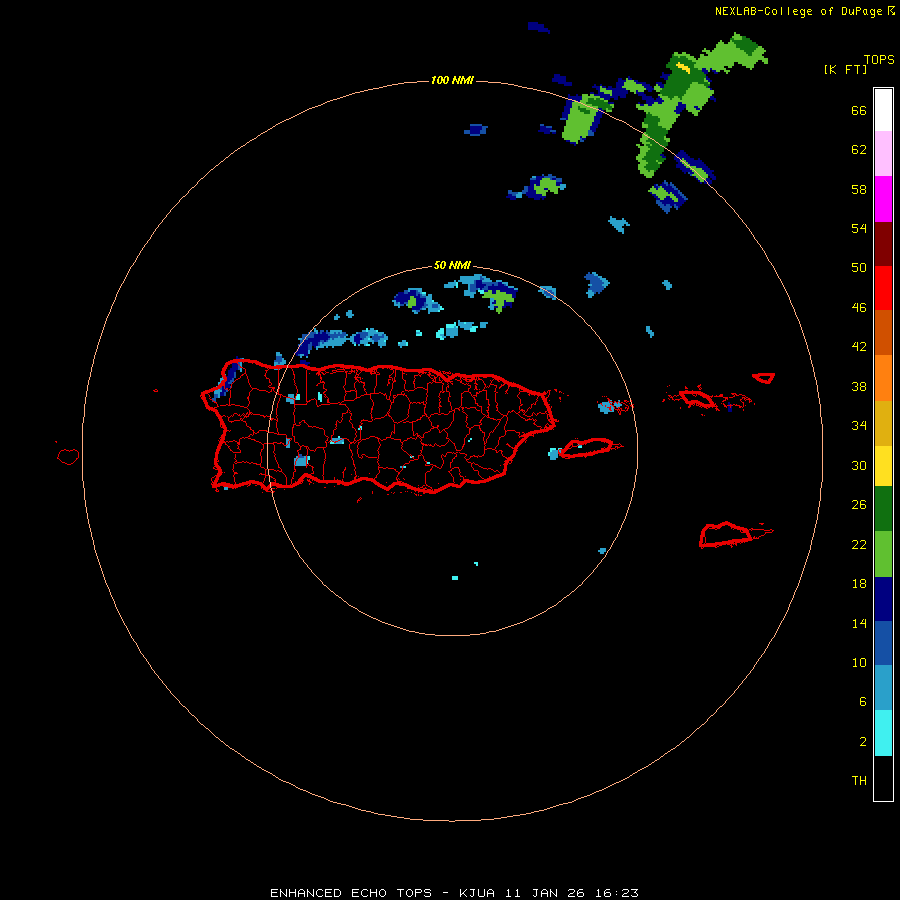Click the 'TH' legend label text
Image resolution: width=900 pixels, height=900 pixels.
click(x=859, y=781)
